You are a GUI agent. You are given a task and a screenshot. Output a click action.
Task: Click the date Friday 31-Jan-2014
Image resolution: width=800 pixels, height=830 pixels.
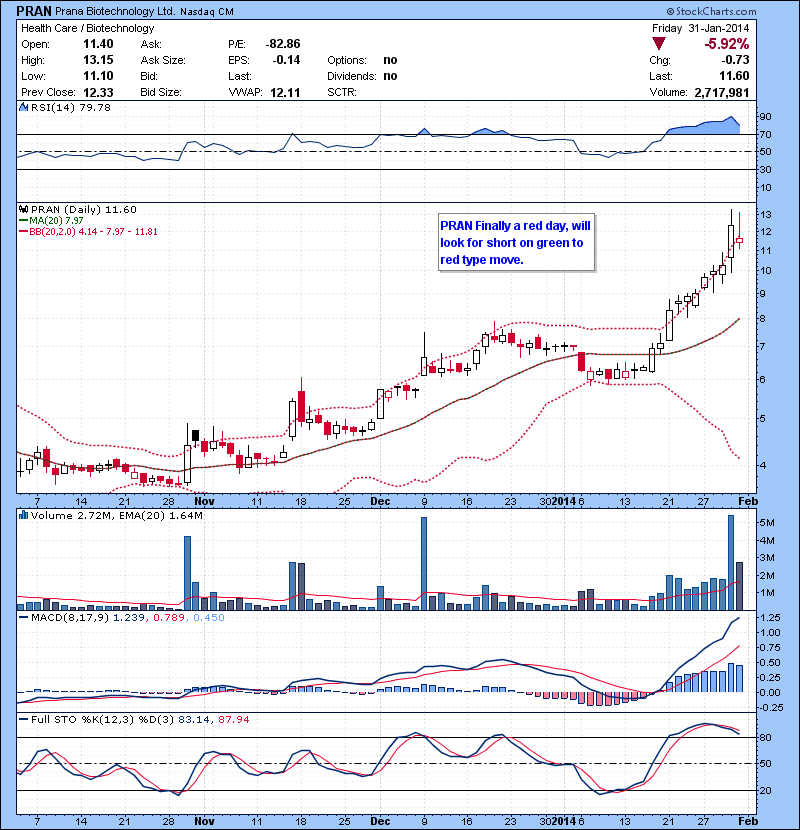point(700,28)
